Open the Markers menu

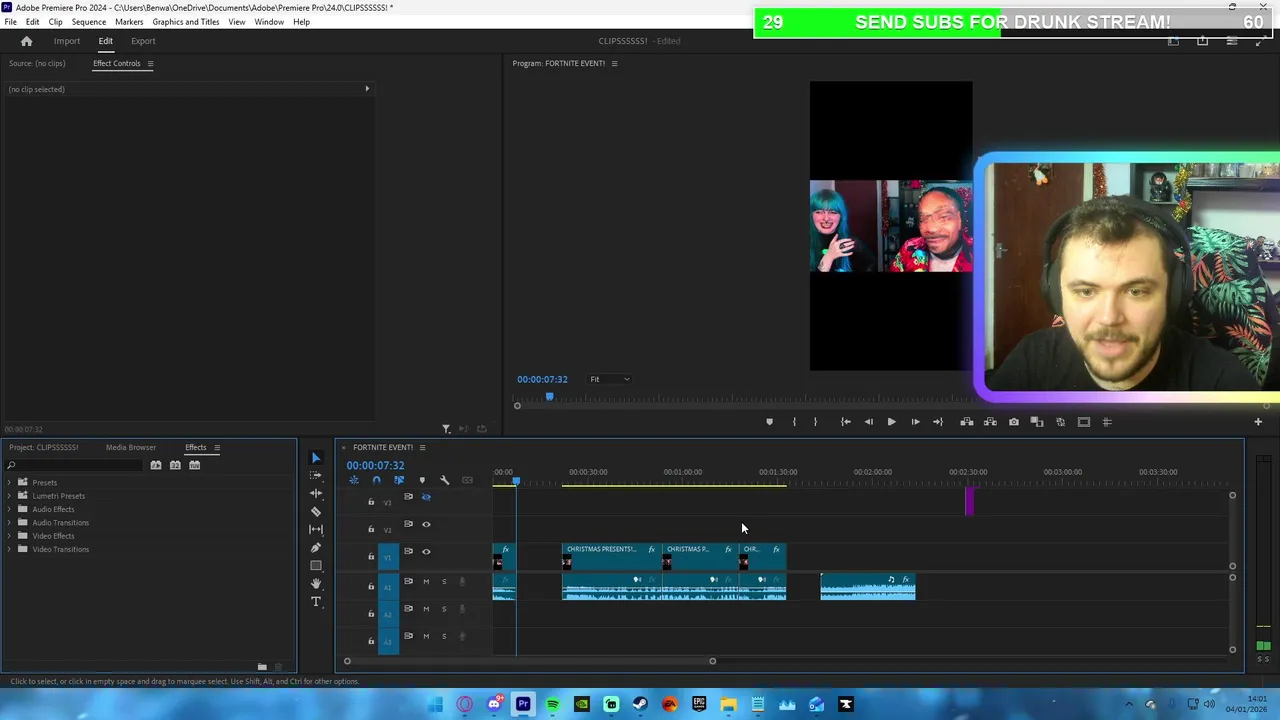(x=129, y=22)
